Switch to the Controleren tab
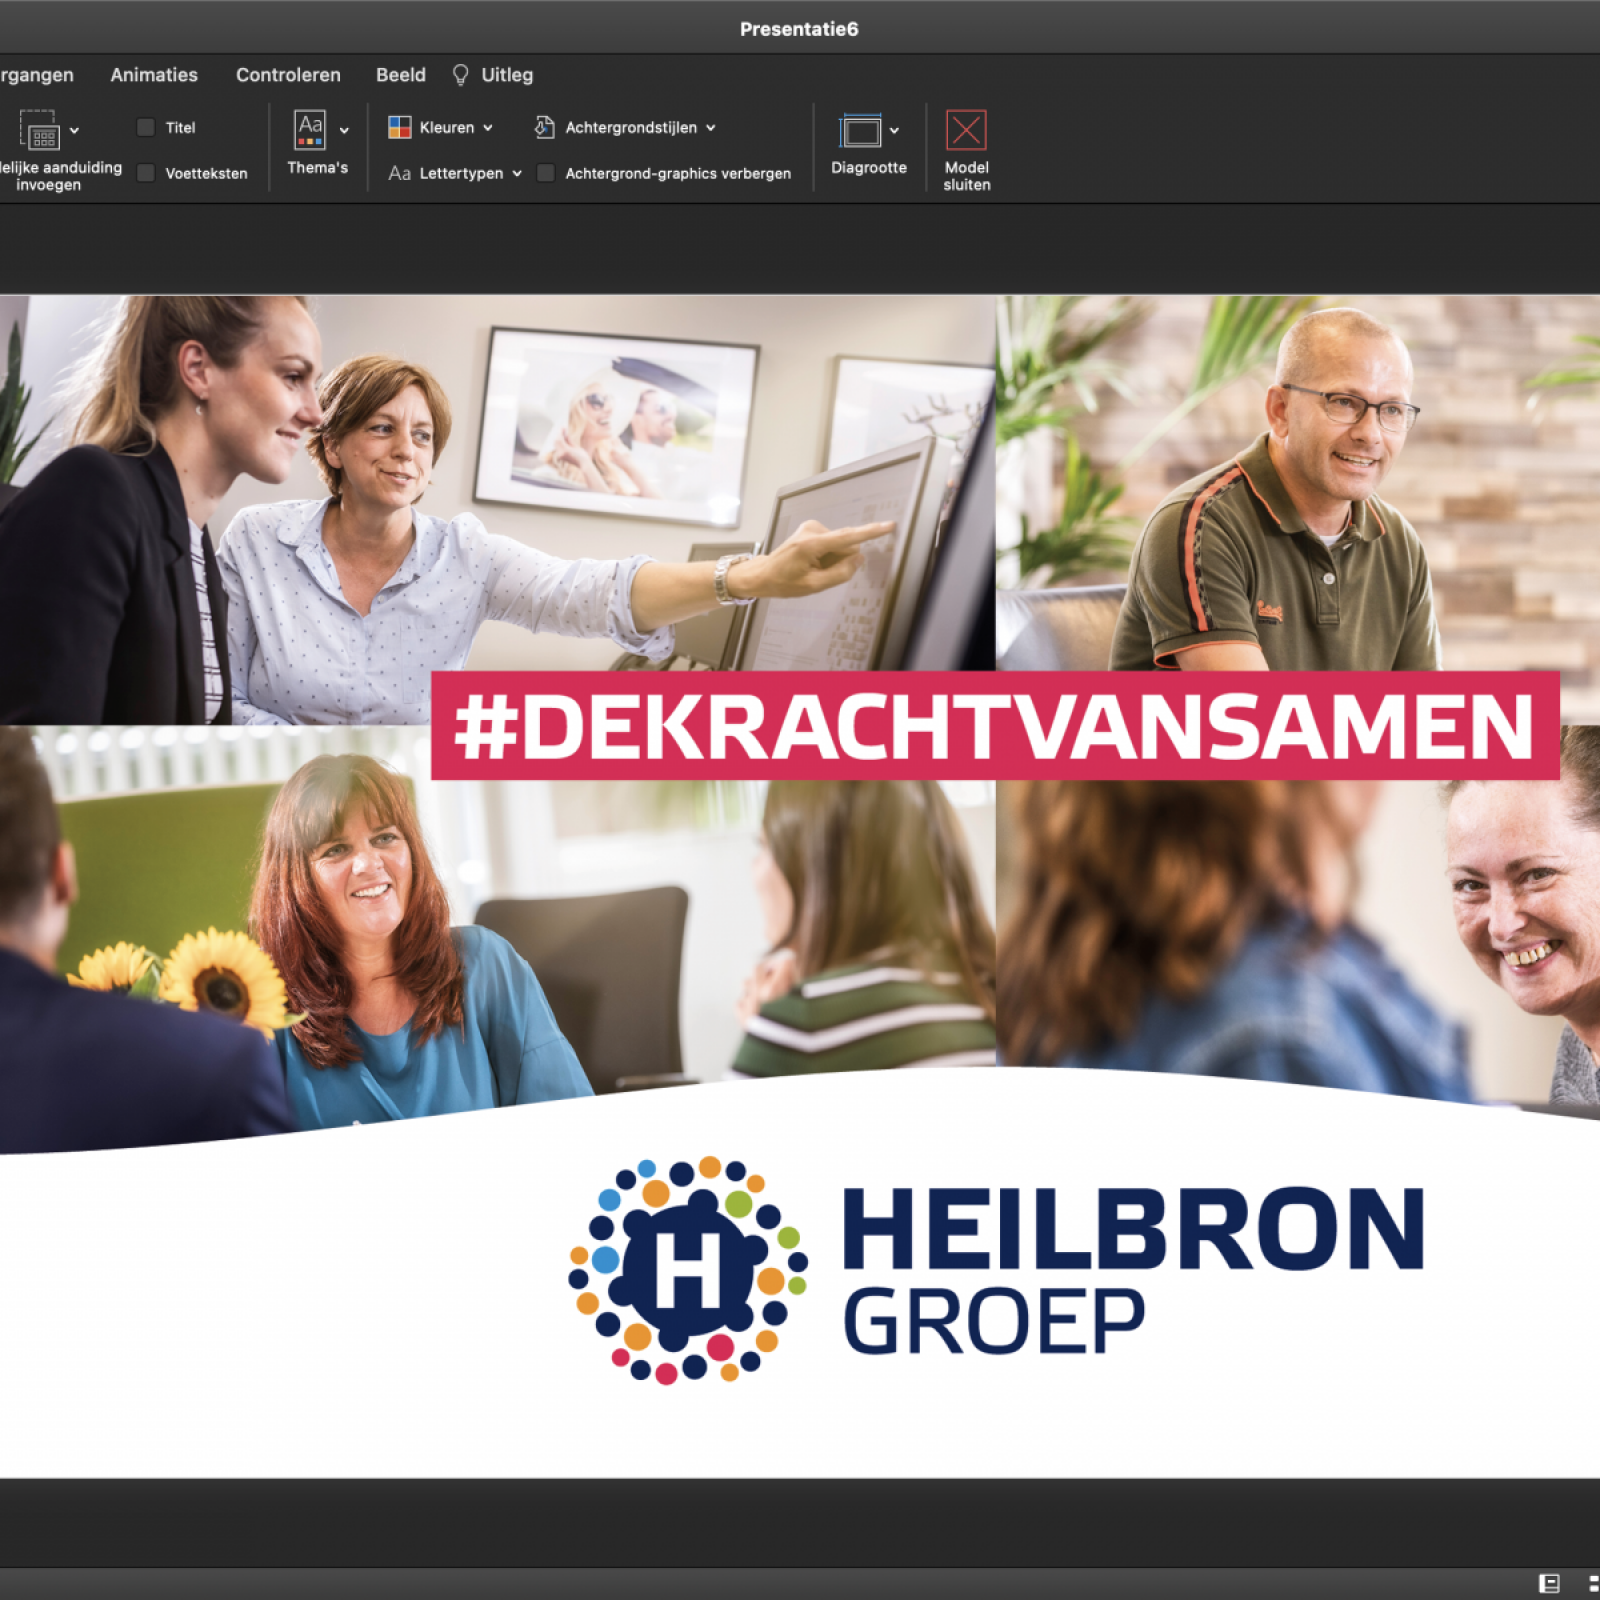Viewport: 1600px width, 1600px height. coord(288,75)
